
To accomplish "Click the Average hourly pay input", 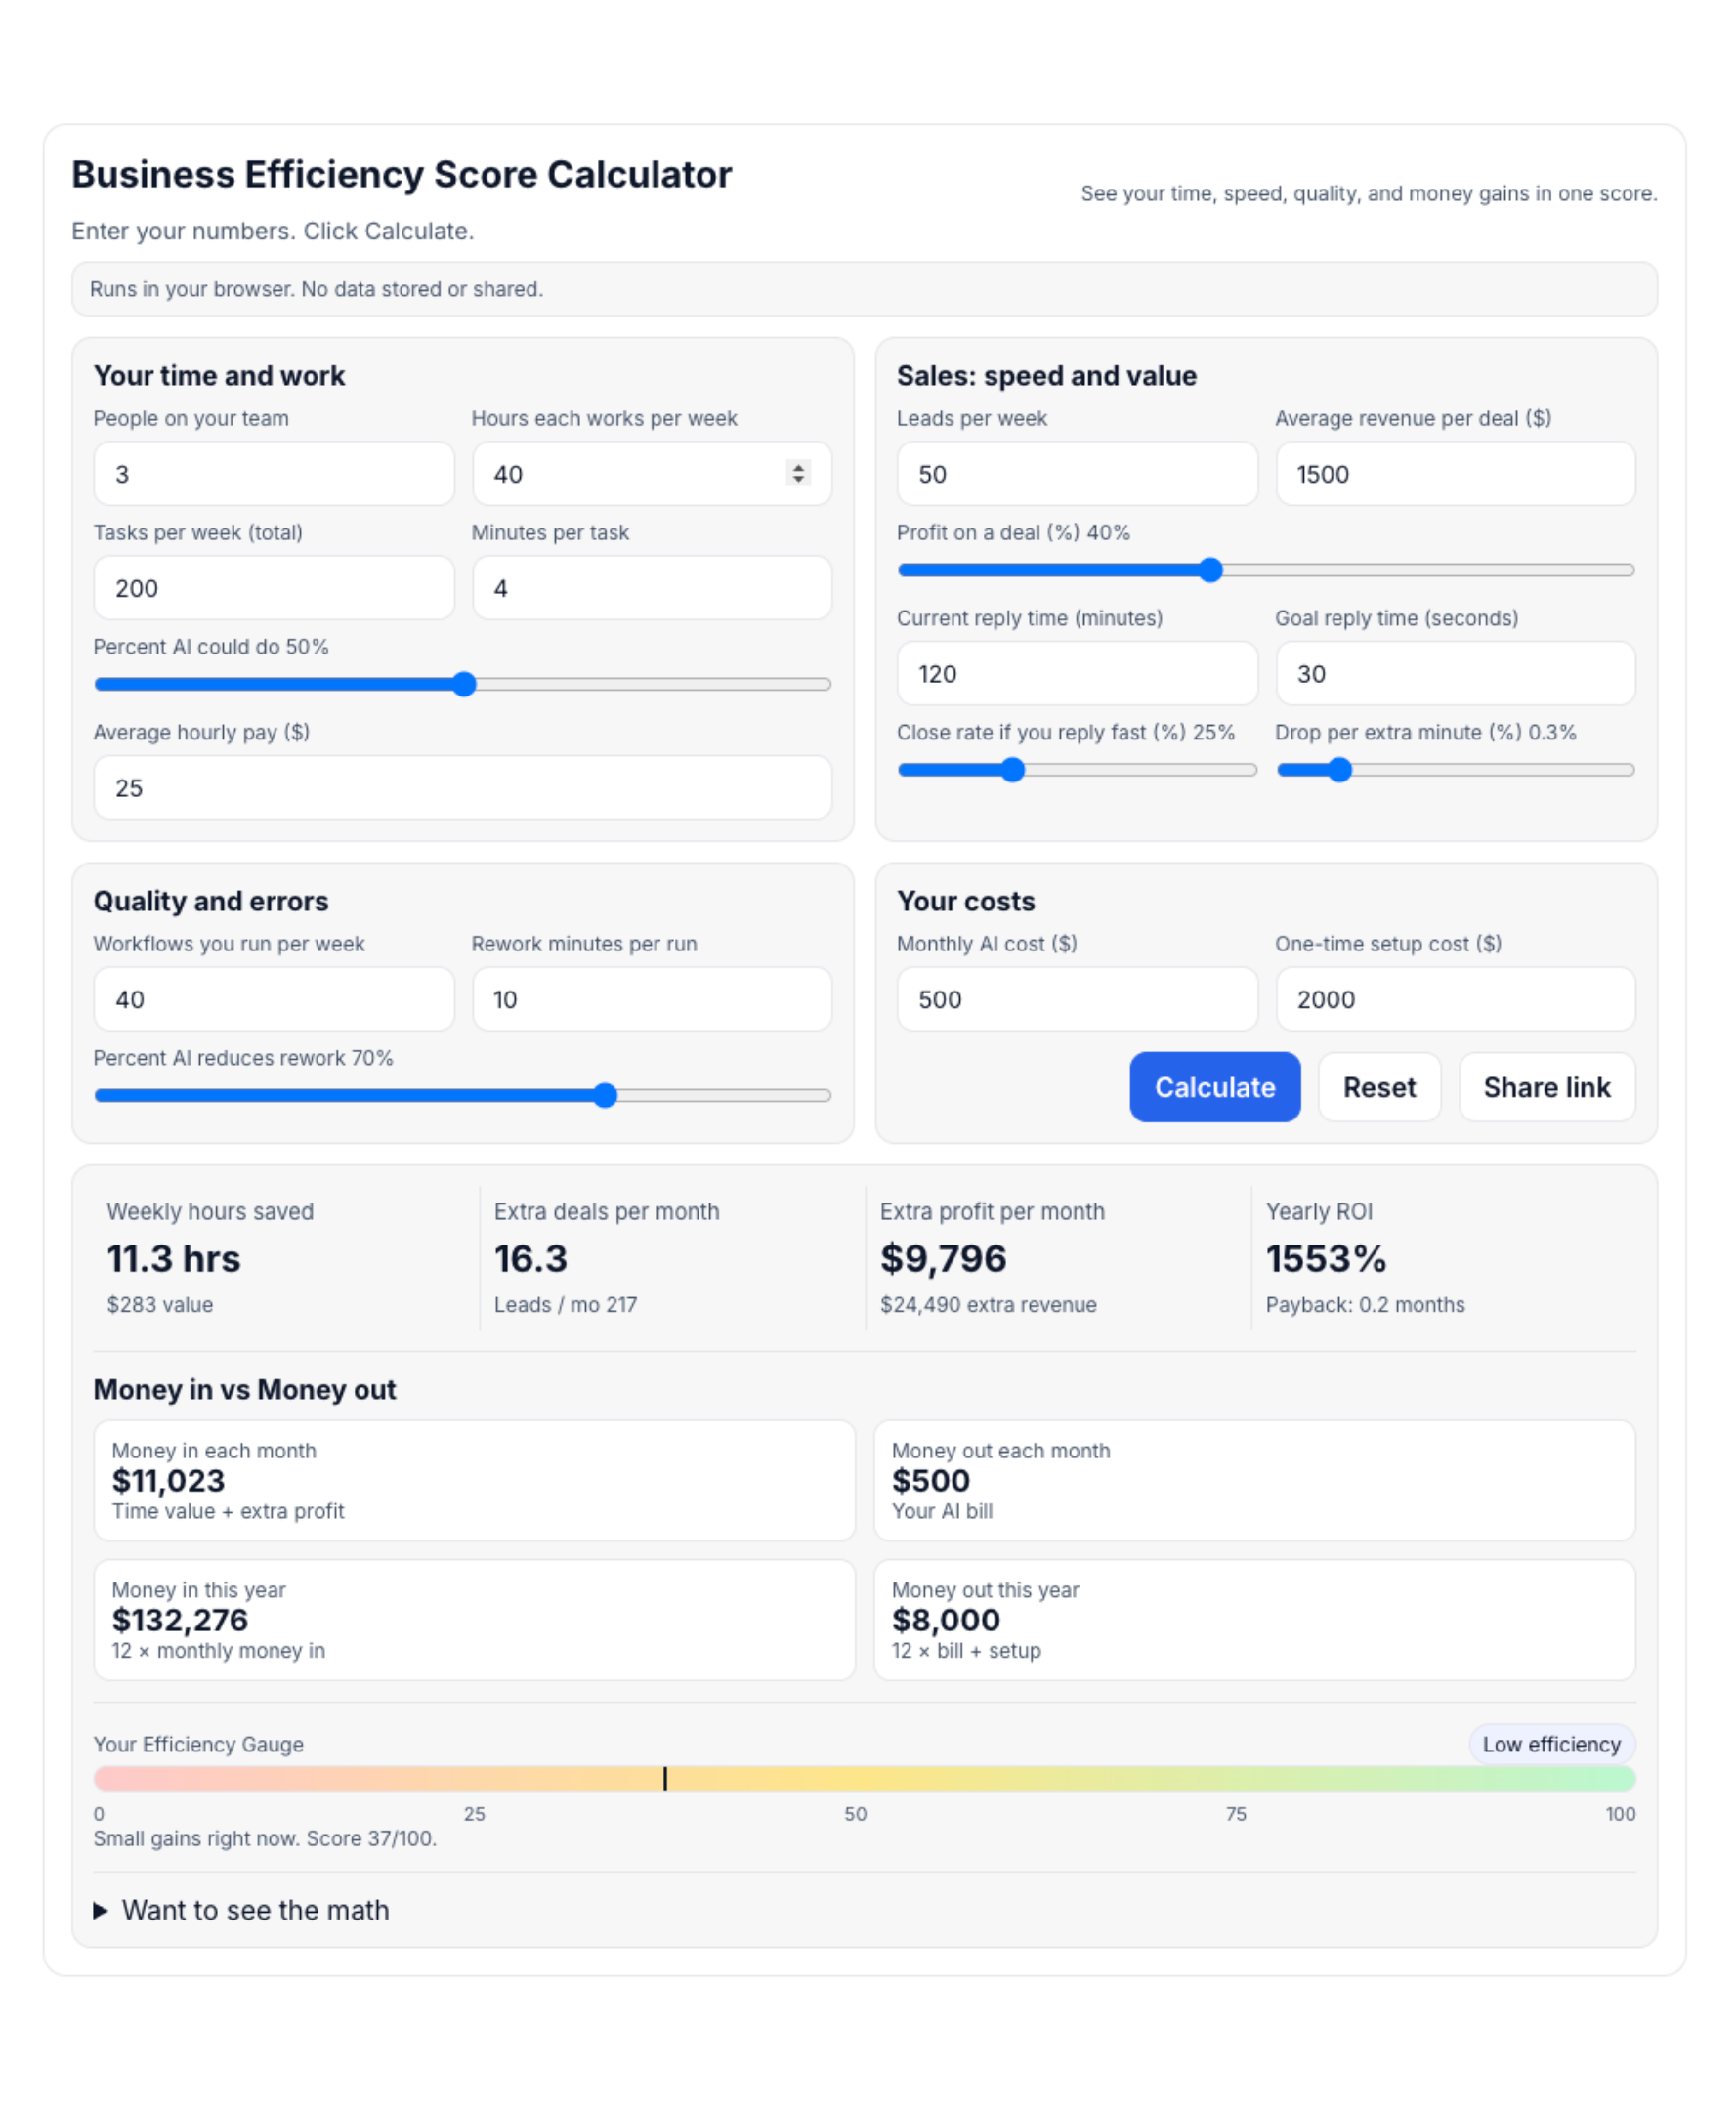I will [462, 787].
